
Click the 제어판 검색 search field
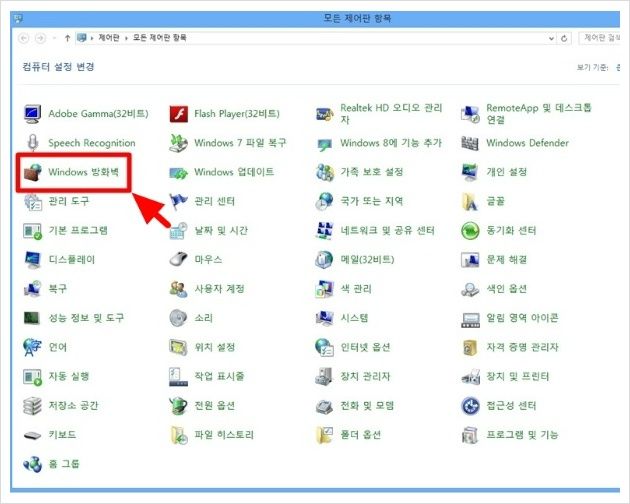click(600, 38)
